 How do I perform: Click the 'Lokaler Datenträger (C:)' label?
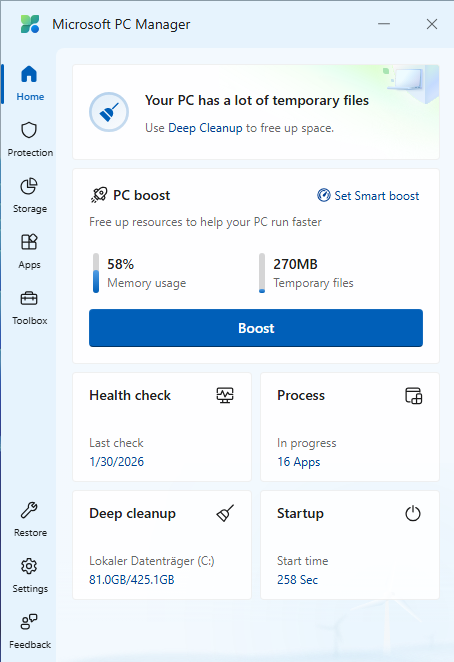[152, 561]
